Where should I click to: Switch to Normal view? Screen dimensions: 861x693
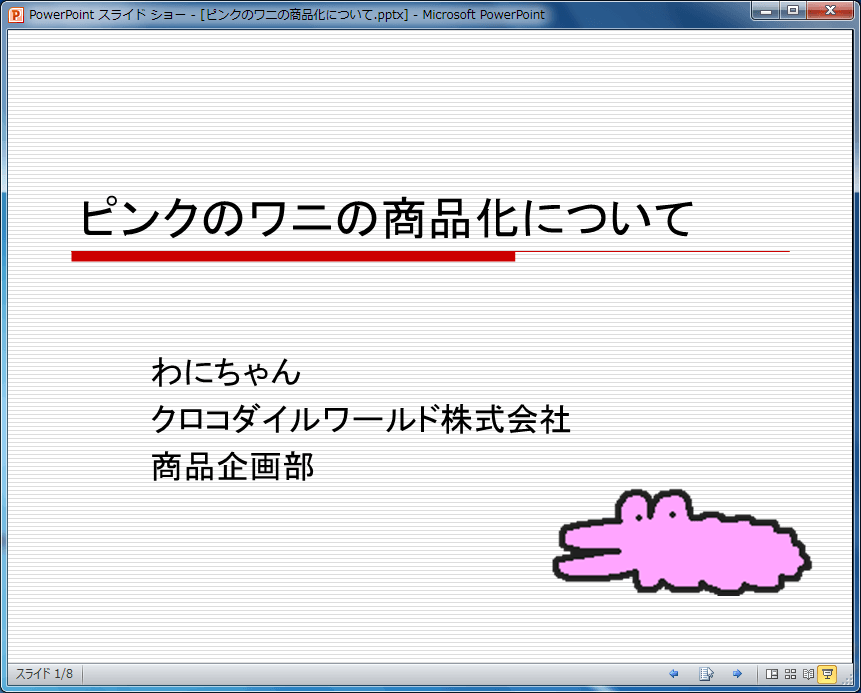[771, 674]
